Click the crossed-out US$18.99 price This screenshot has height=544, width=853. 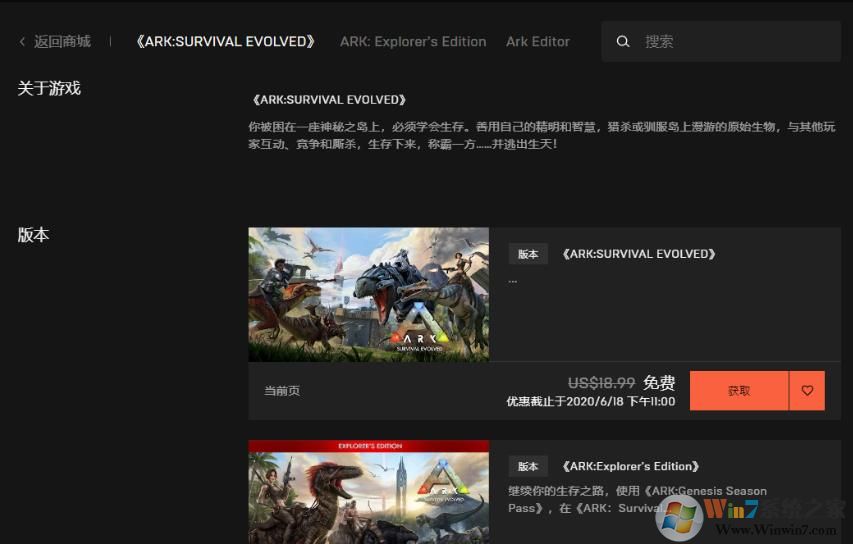602,383
